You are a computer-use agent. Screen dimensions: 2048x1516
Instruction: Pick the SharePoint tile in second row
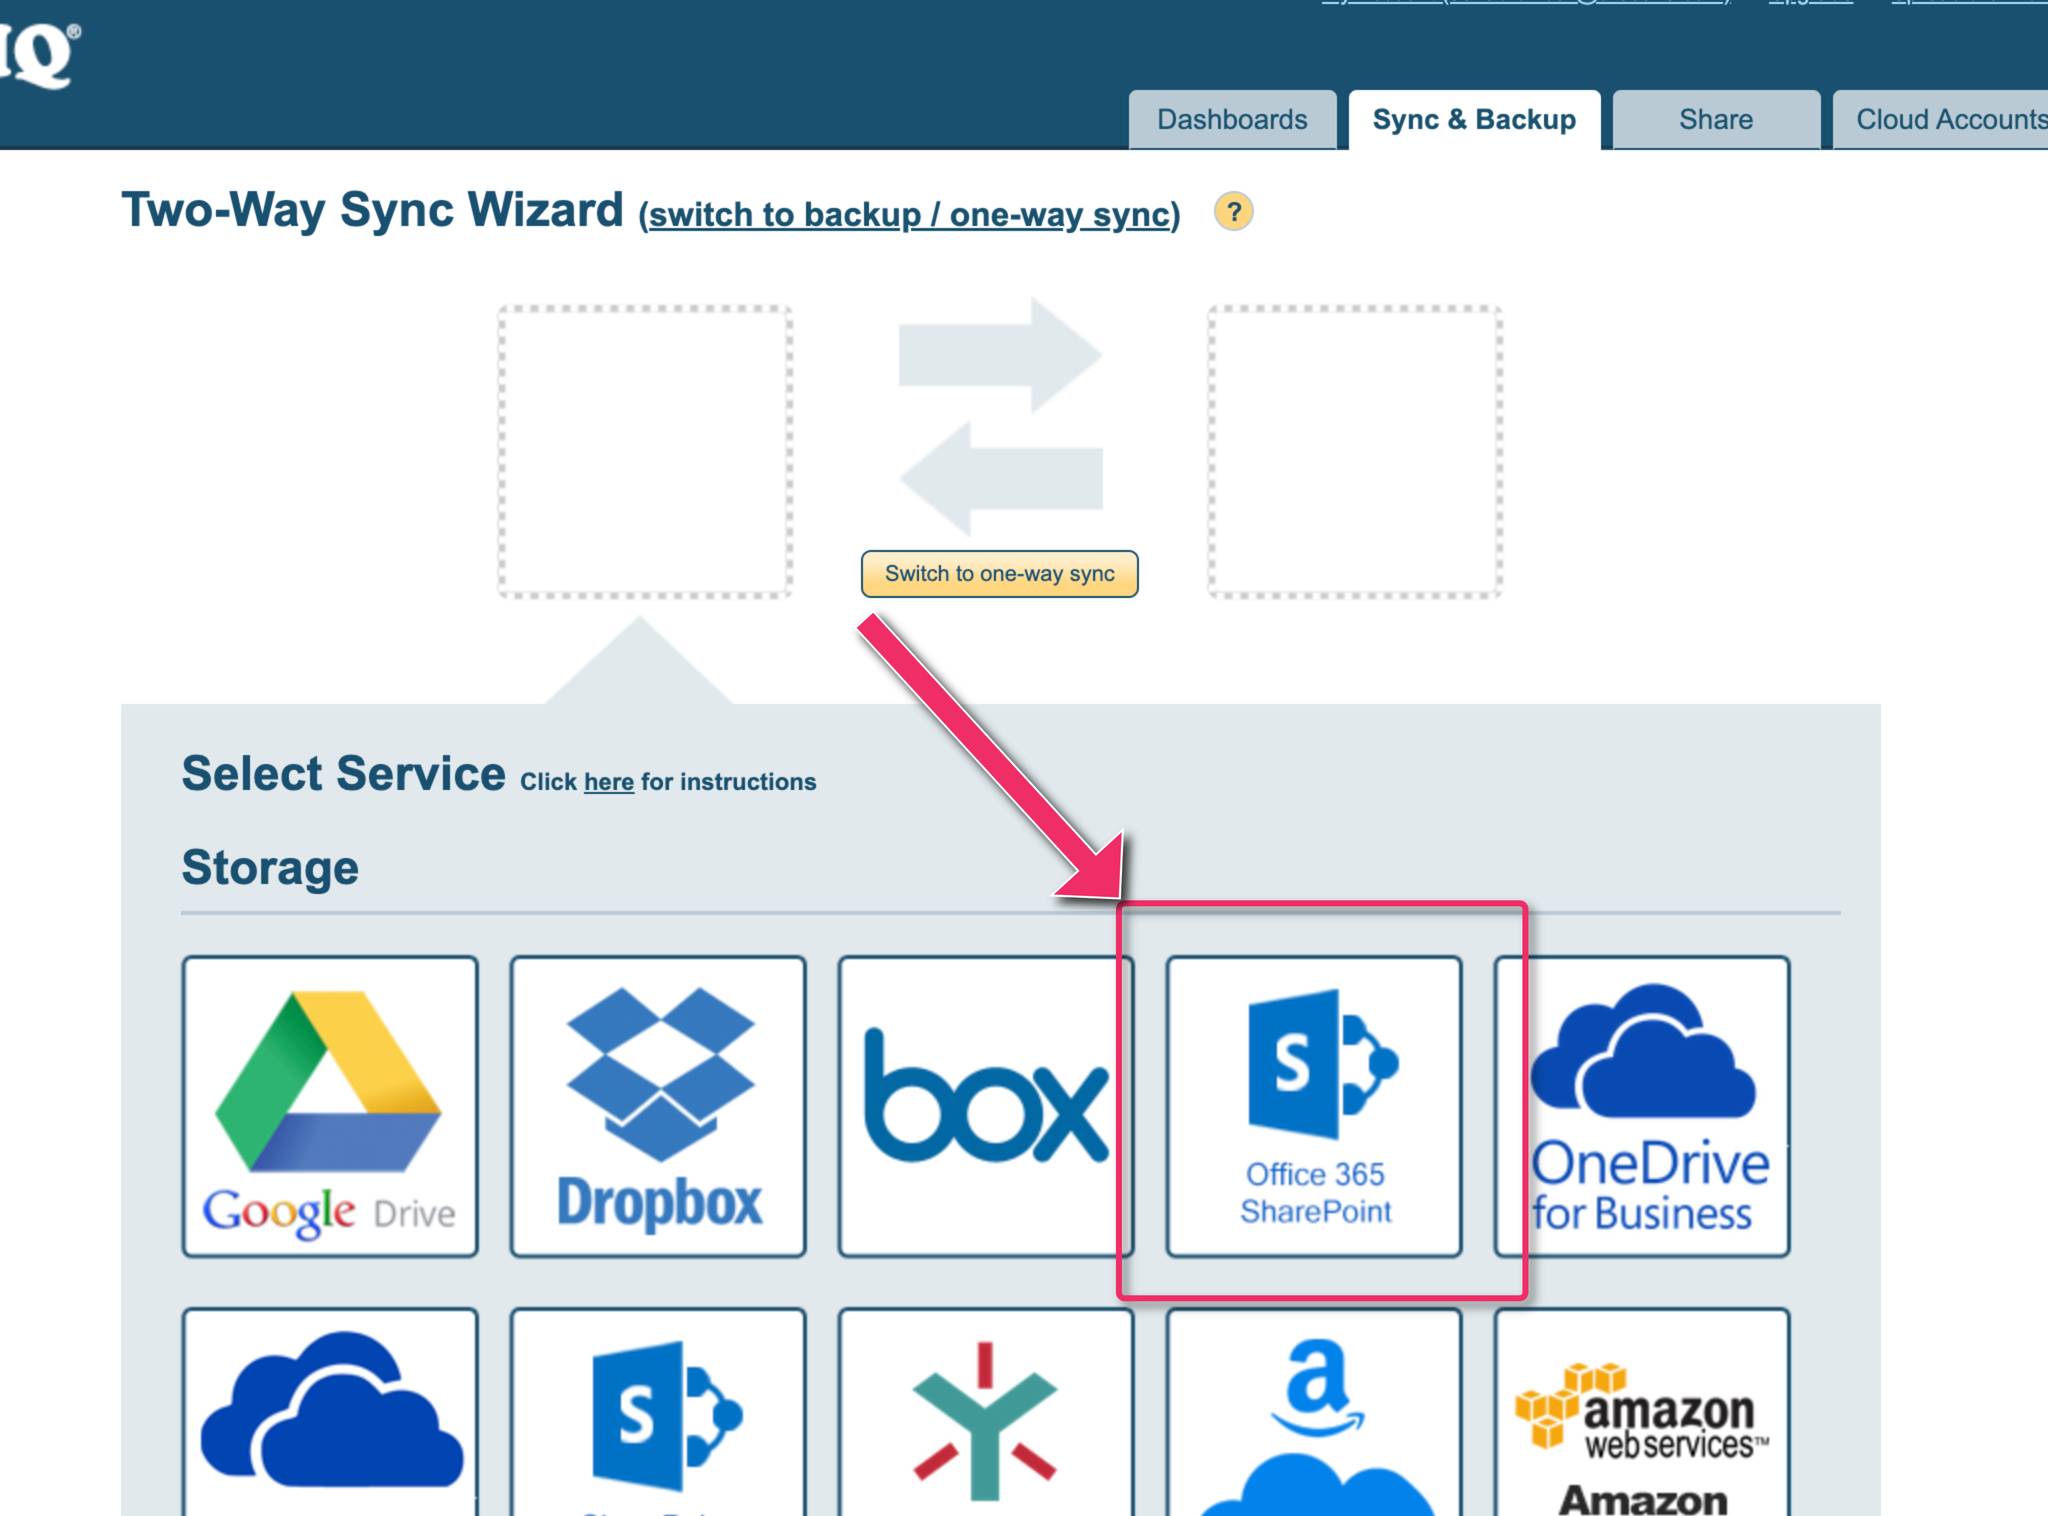[658, 1412]
